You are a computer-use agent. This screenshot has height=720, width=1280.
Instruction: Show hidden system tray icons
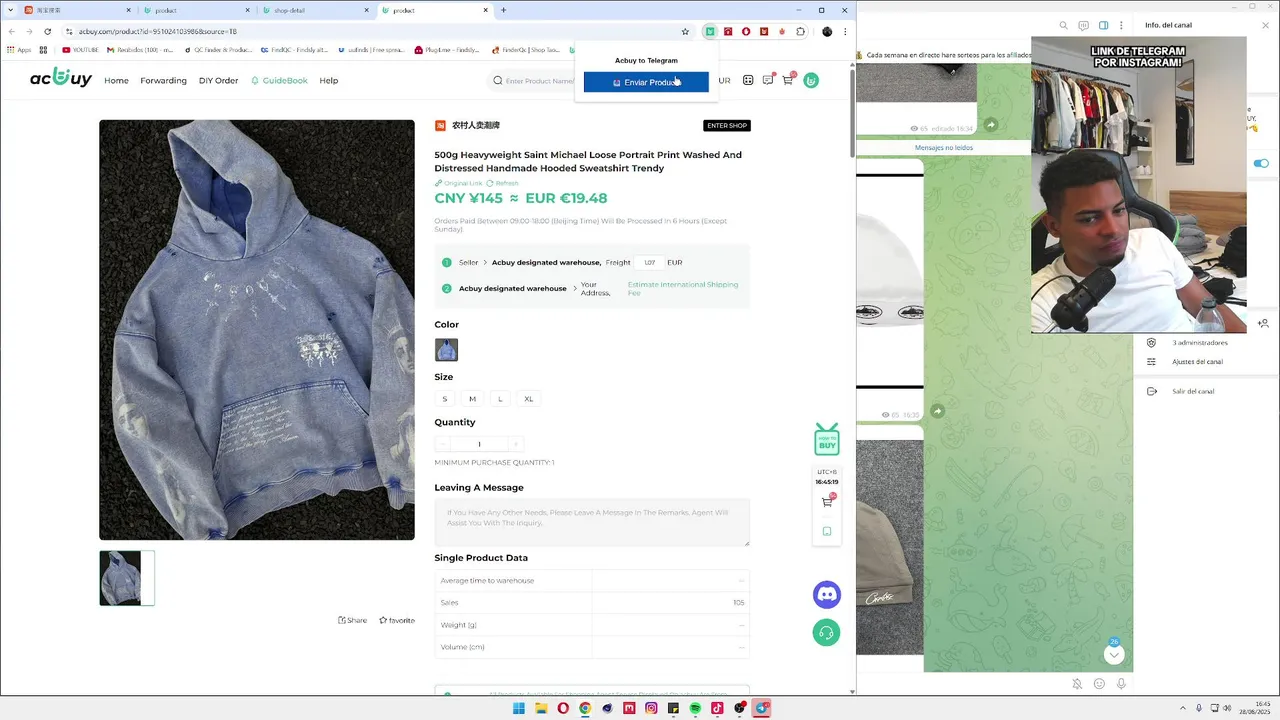click(x=1183, y=708)
